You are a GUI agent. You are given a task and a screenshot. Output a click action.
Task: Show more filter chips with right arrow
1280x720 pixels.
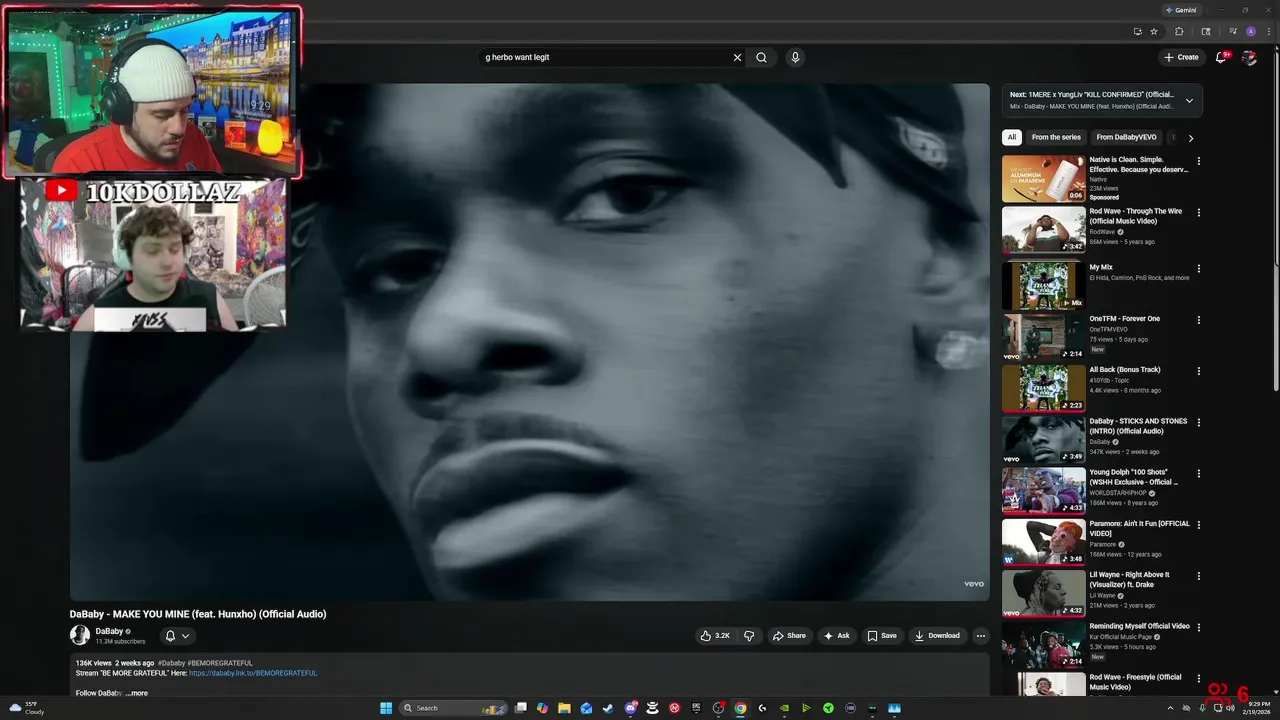(x=1191, y=138)
